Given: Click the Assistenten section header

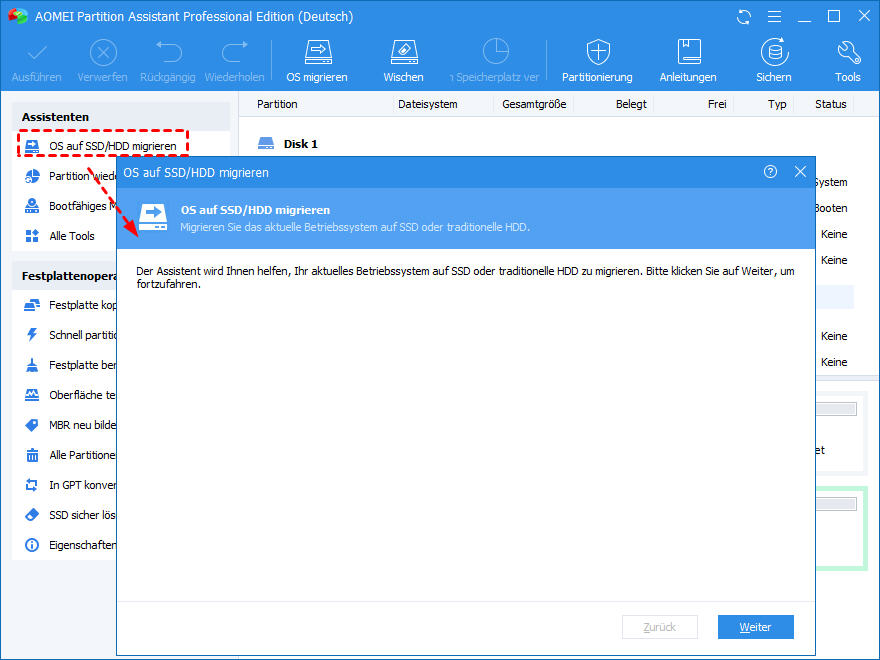Looking at the screenshot, I should (121, 117).
